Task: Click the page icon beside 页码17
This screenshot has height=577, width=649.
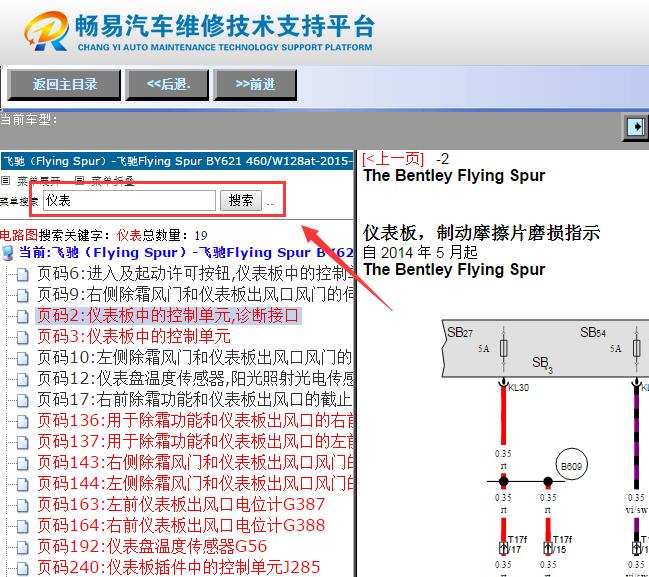Action: [22, 400]
